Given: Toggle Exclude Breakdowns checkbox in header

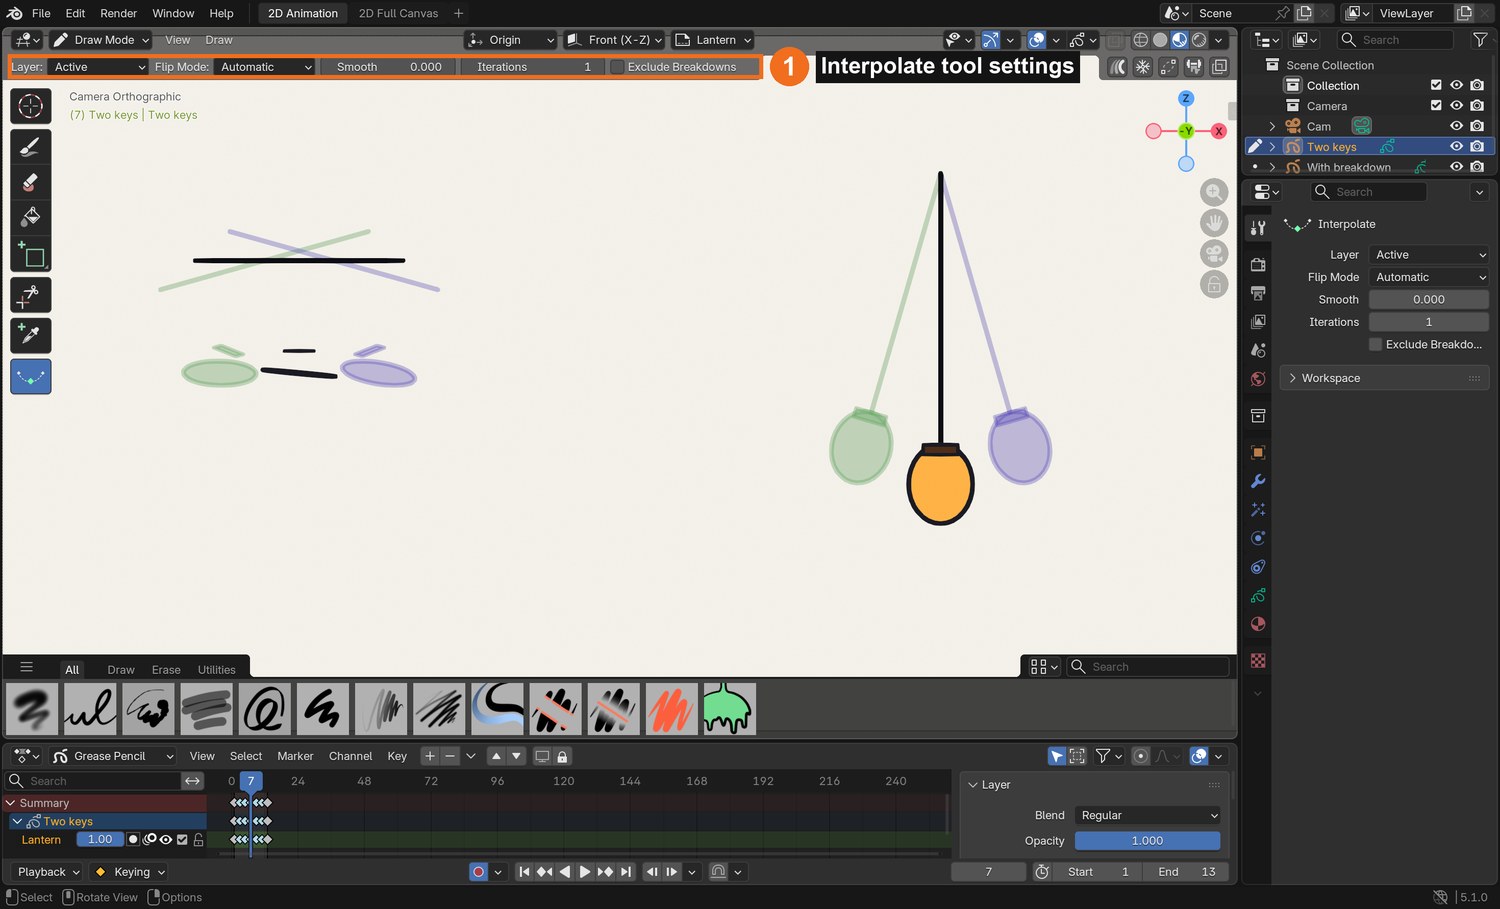Looking at the screenshot, I should (x=617, y=67).
